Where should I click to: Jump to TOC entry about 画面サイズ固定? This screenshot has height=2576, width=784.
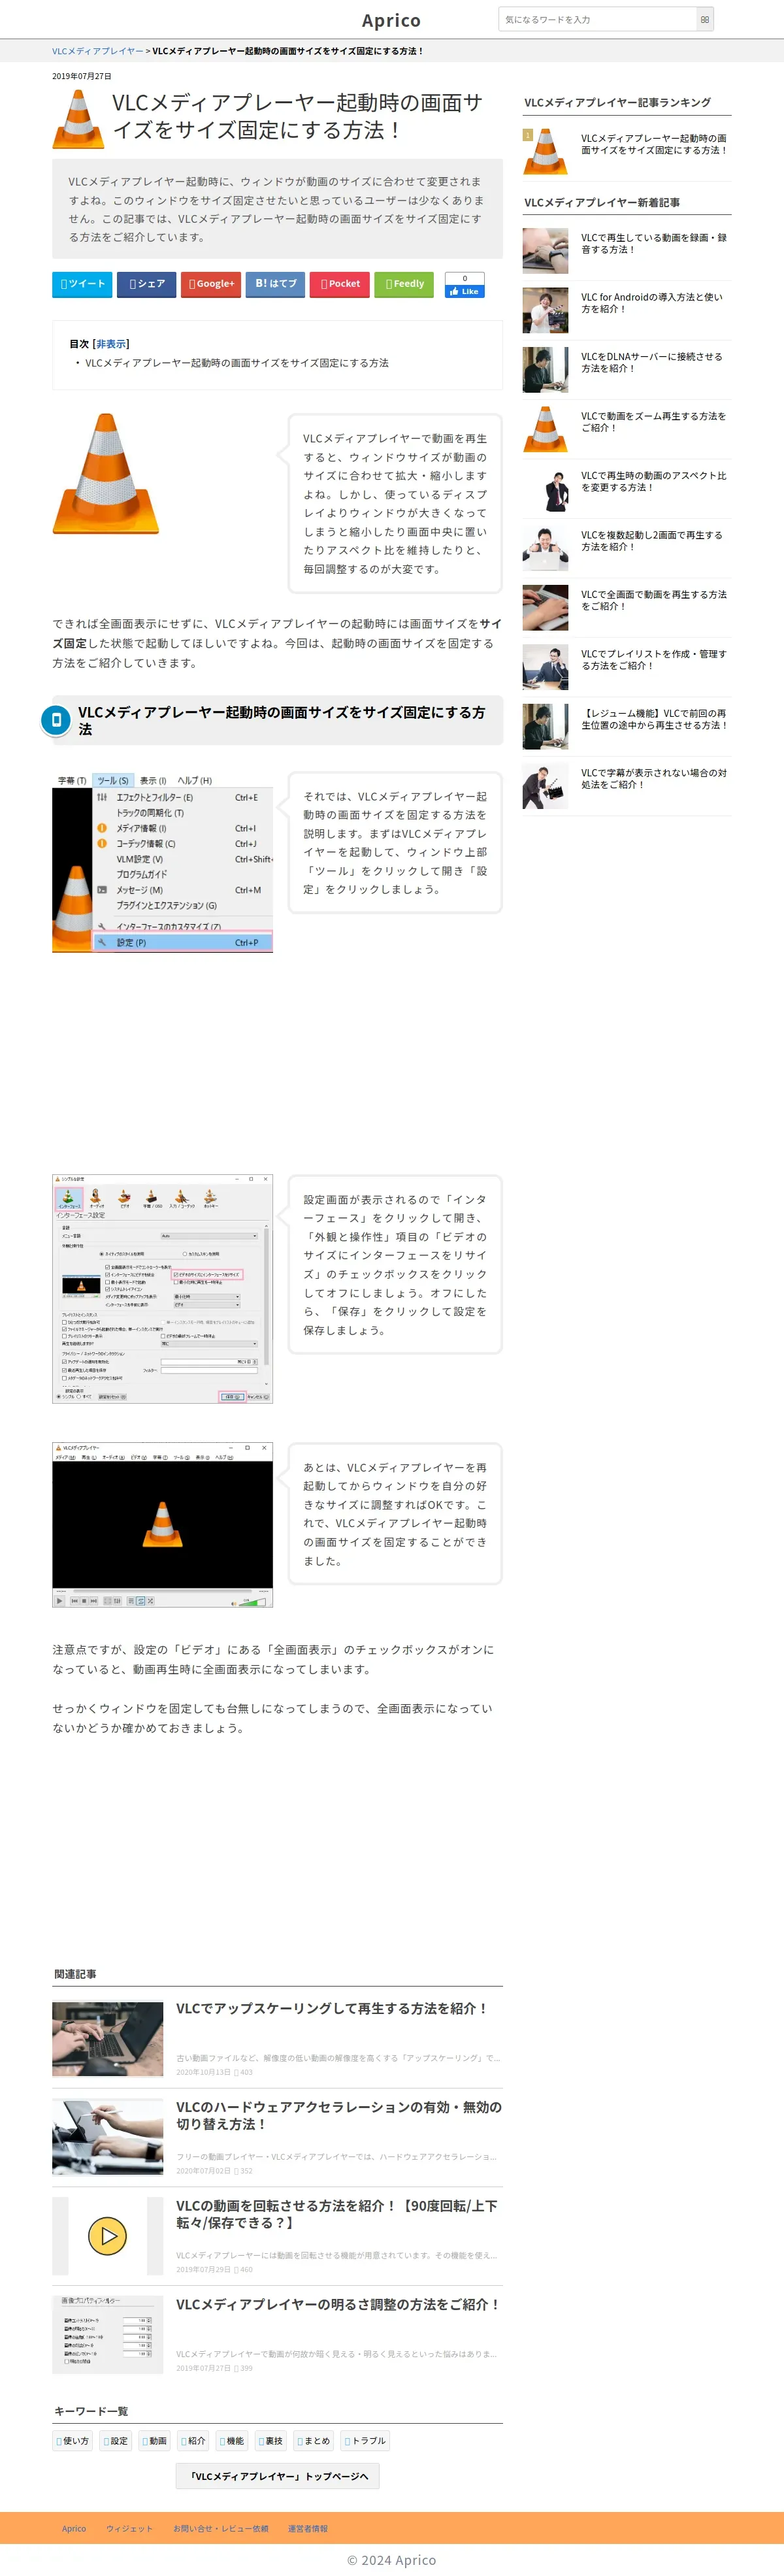click(237, 363)
